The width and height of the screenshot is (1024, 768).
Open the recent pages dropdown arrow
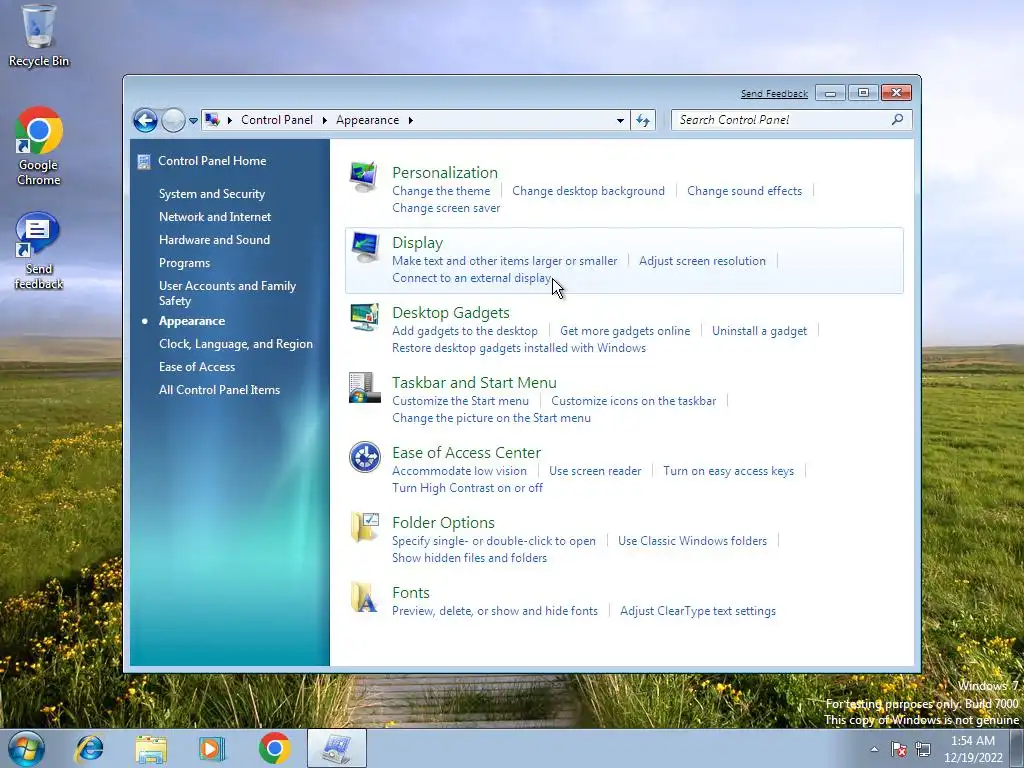pyautogui.click(x=193, y=120)
